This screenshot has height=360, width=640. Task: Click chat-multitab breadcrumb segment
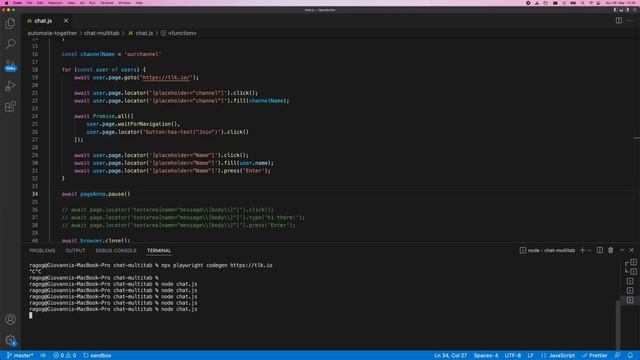point(102,33)
